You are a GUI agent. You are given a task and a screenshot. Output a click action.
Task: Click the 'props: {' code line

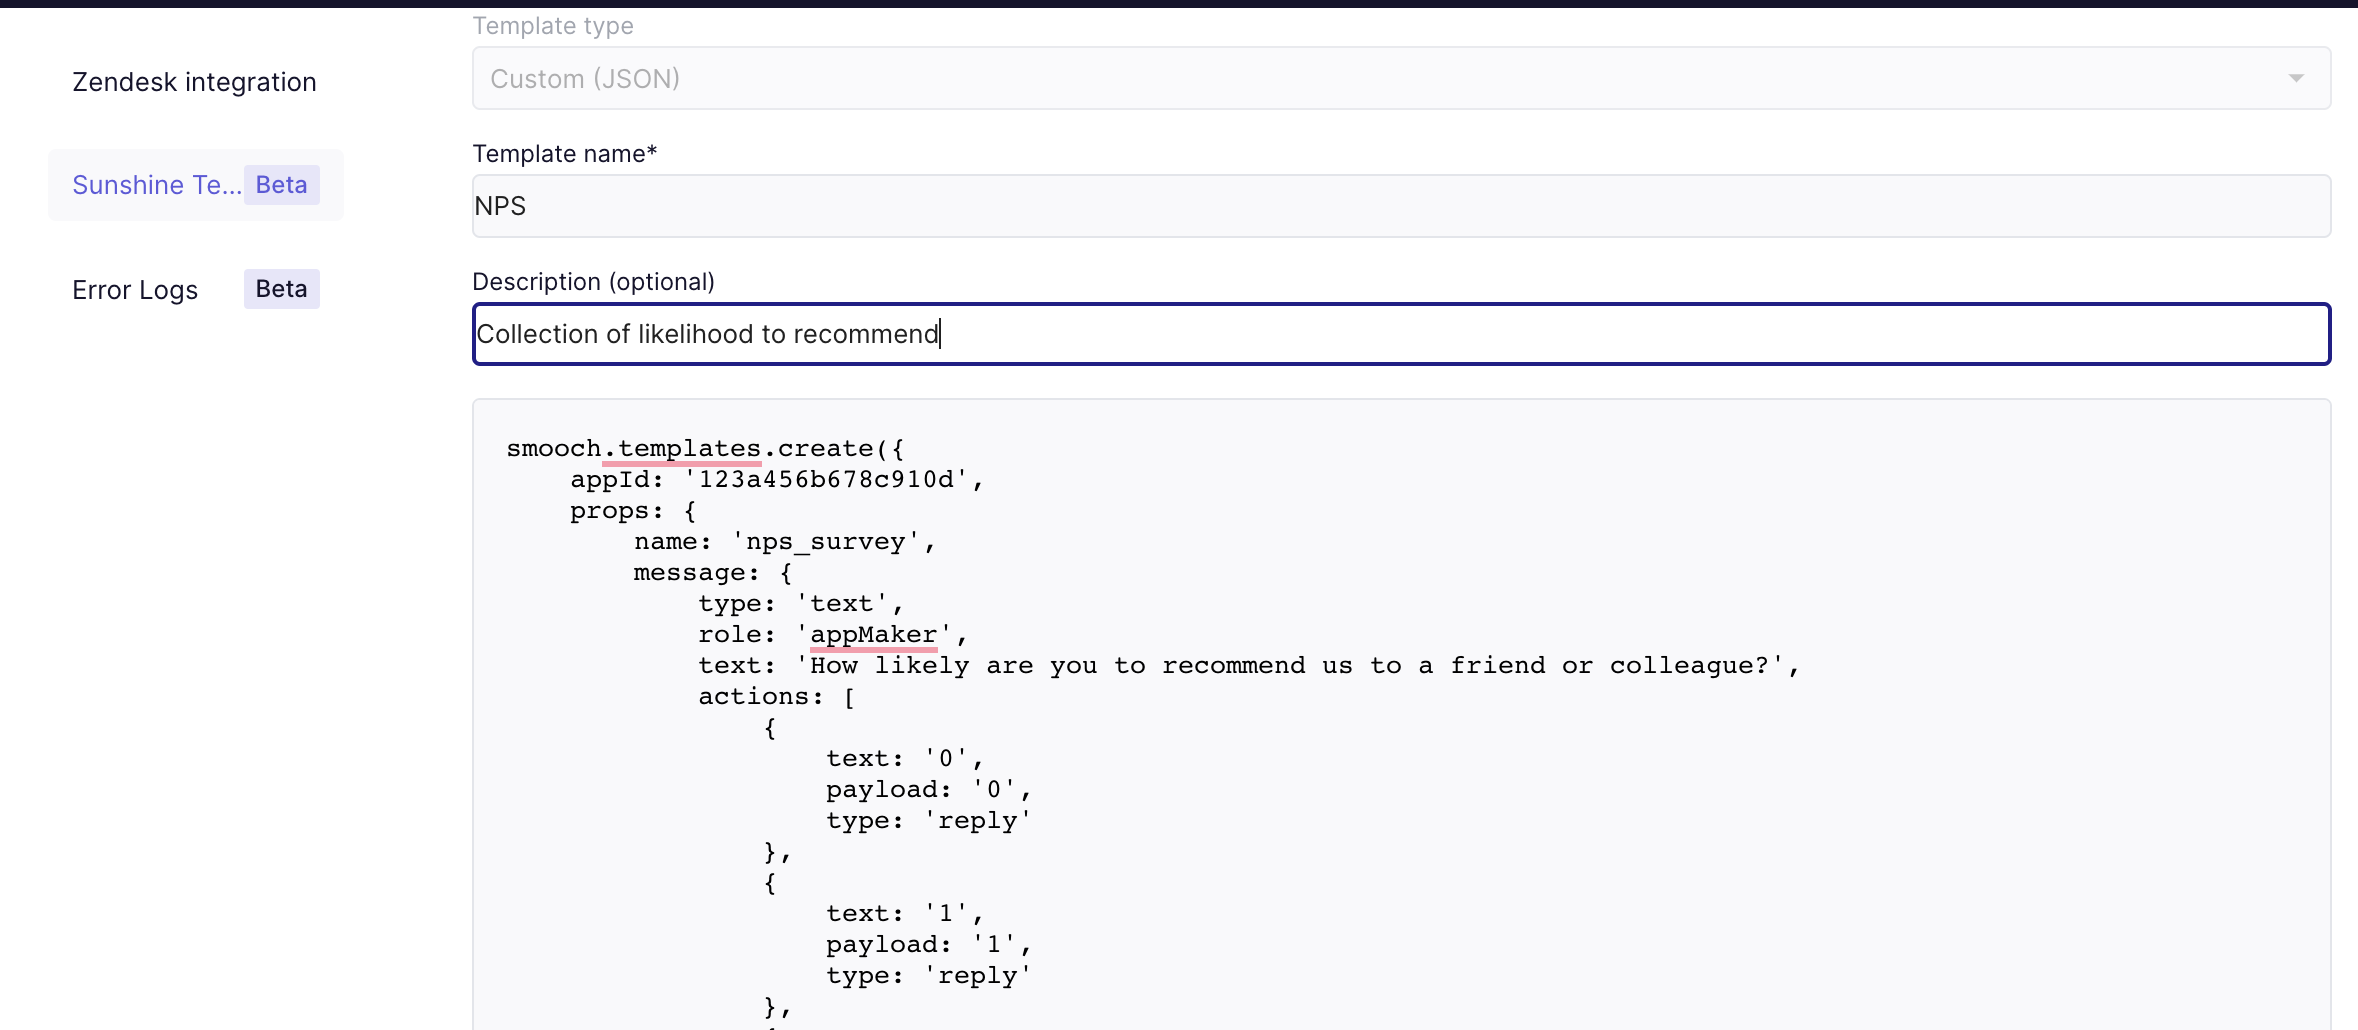pos(633,511)
